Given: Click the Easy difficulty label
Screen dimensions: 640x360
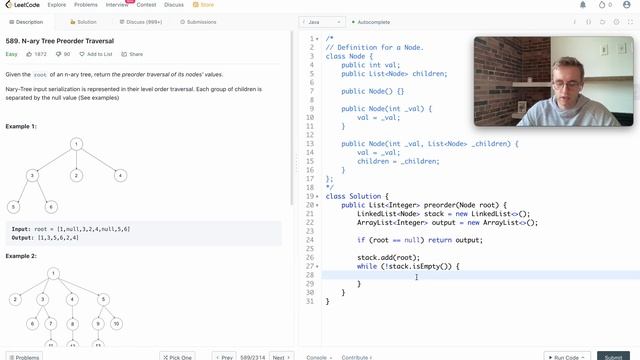Looking at the screenshot, I should click(x=11, y=54).
